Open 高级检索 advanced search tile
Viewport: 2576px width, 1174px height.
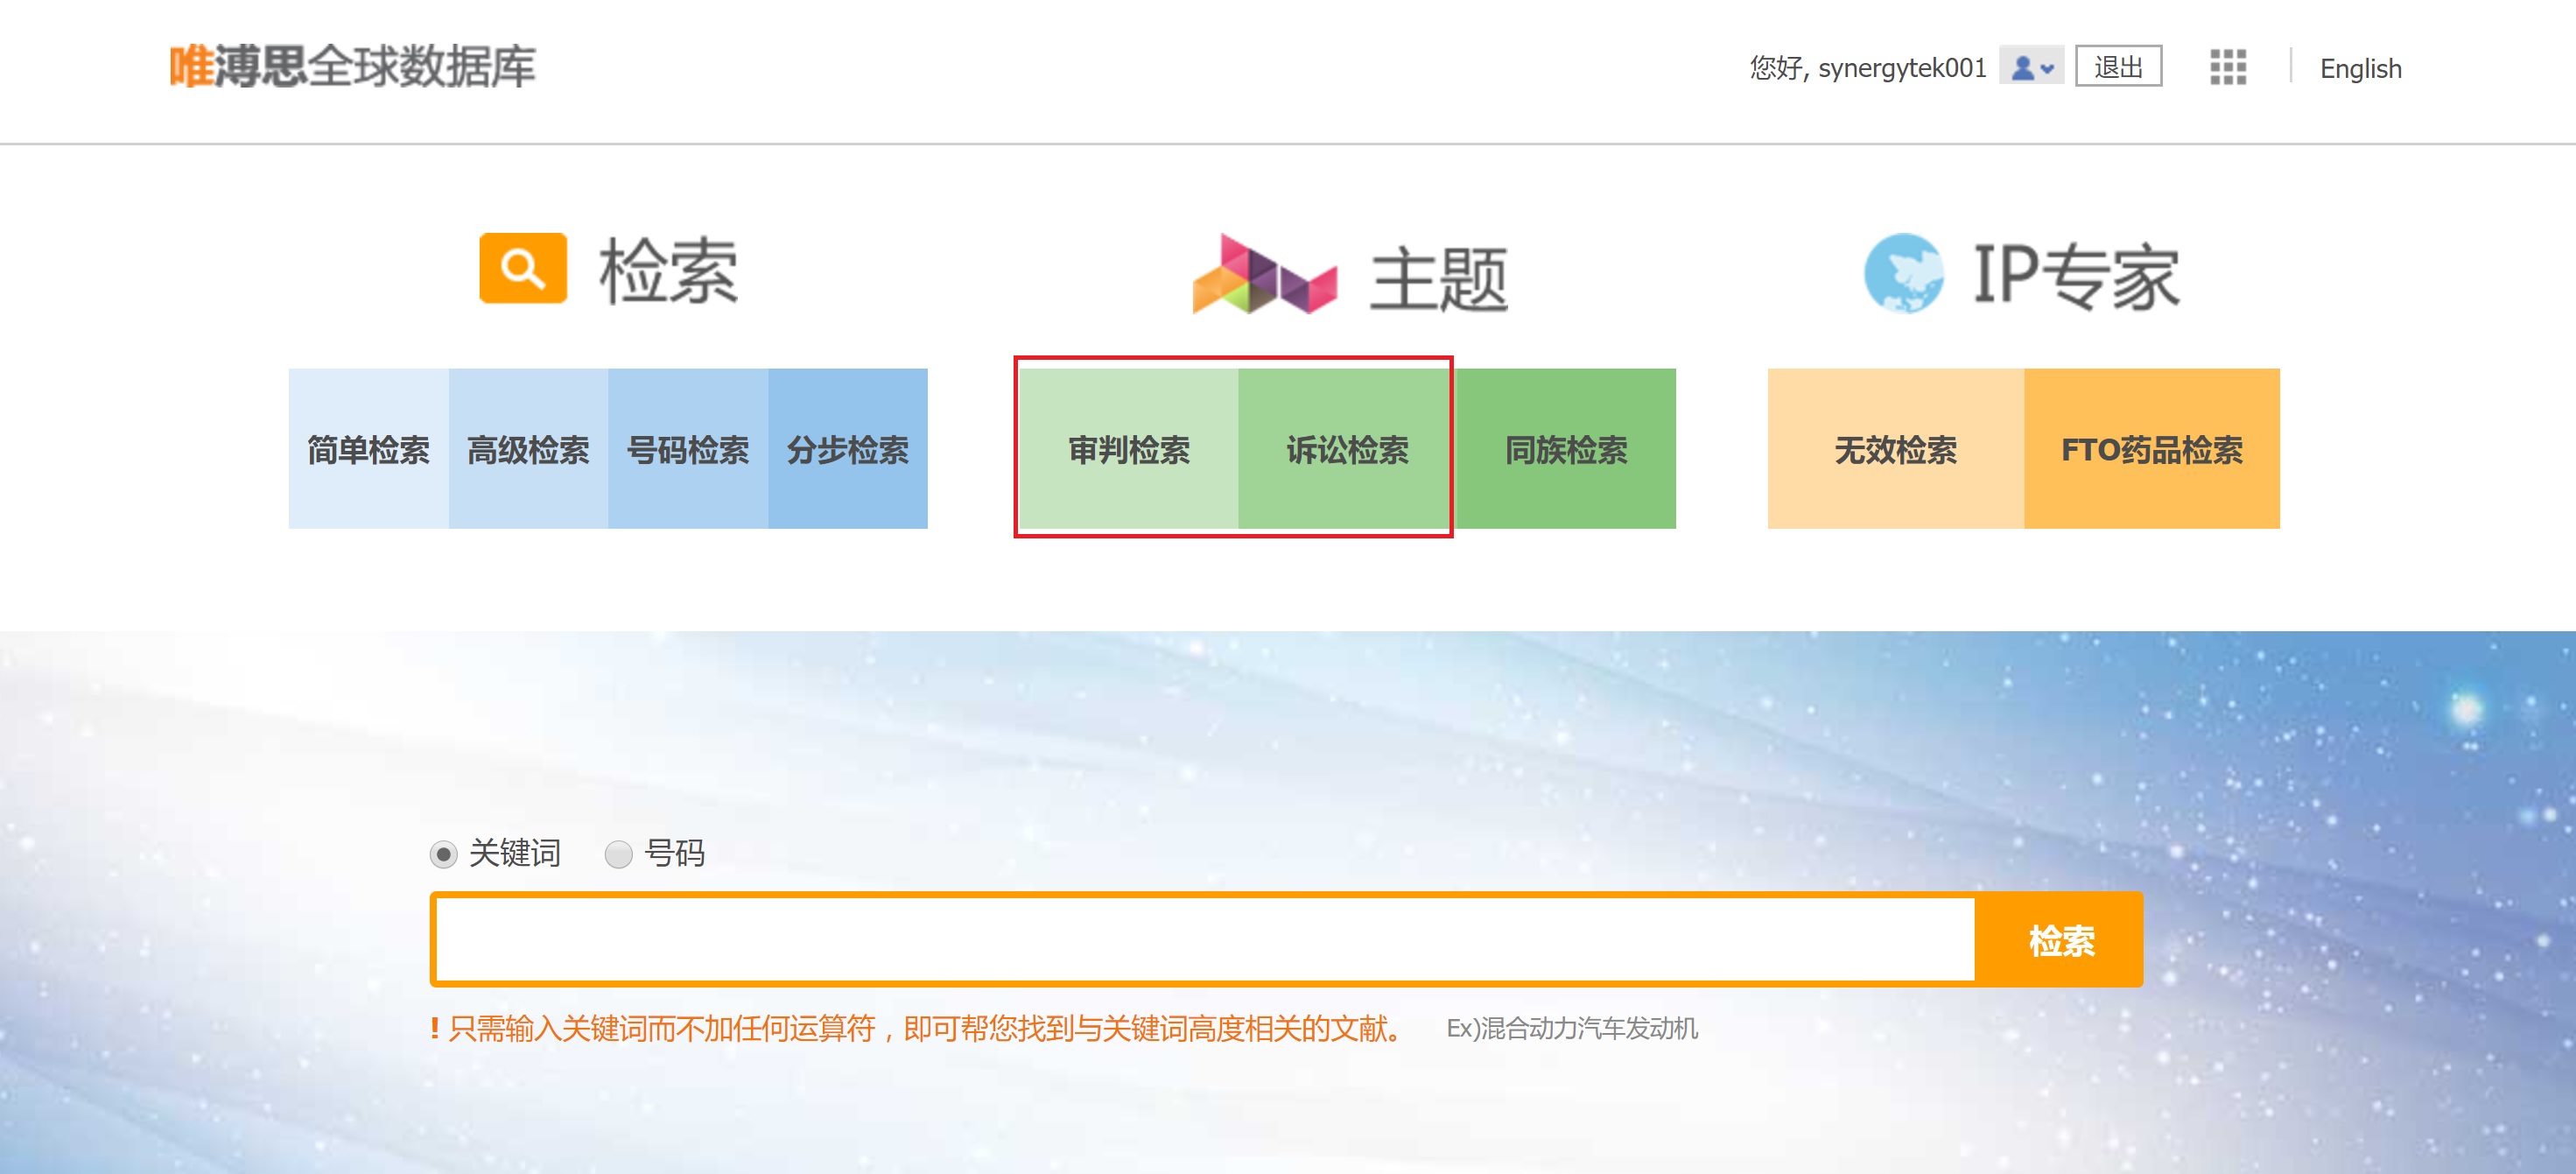pos(528,449)
